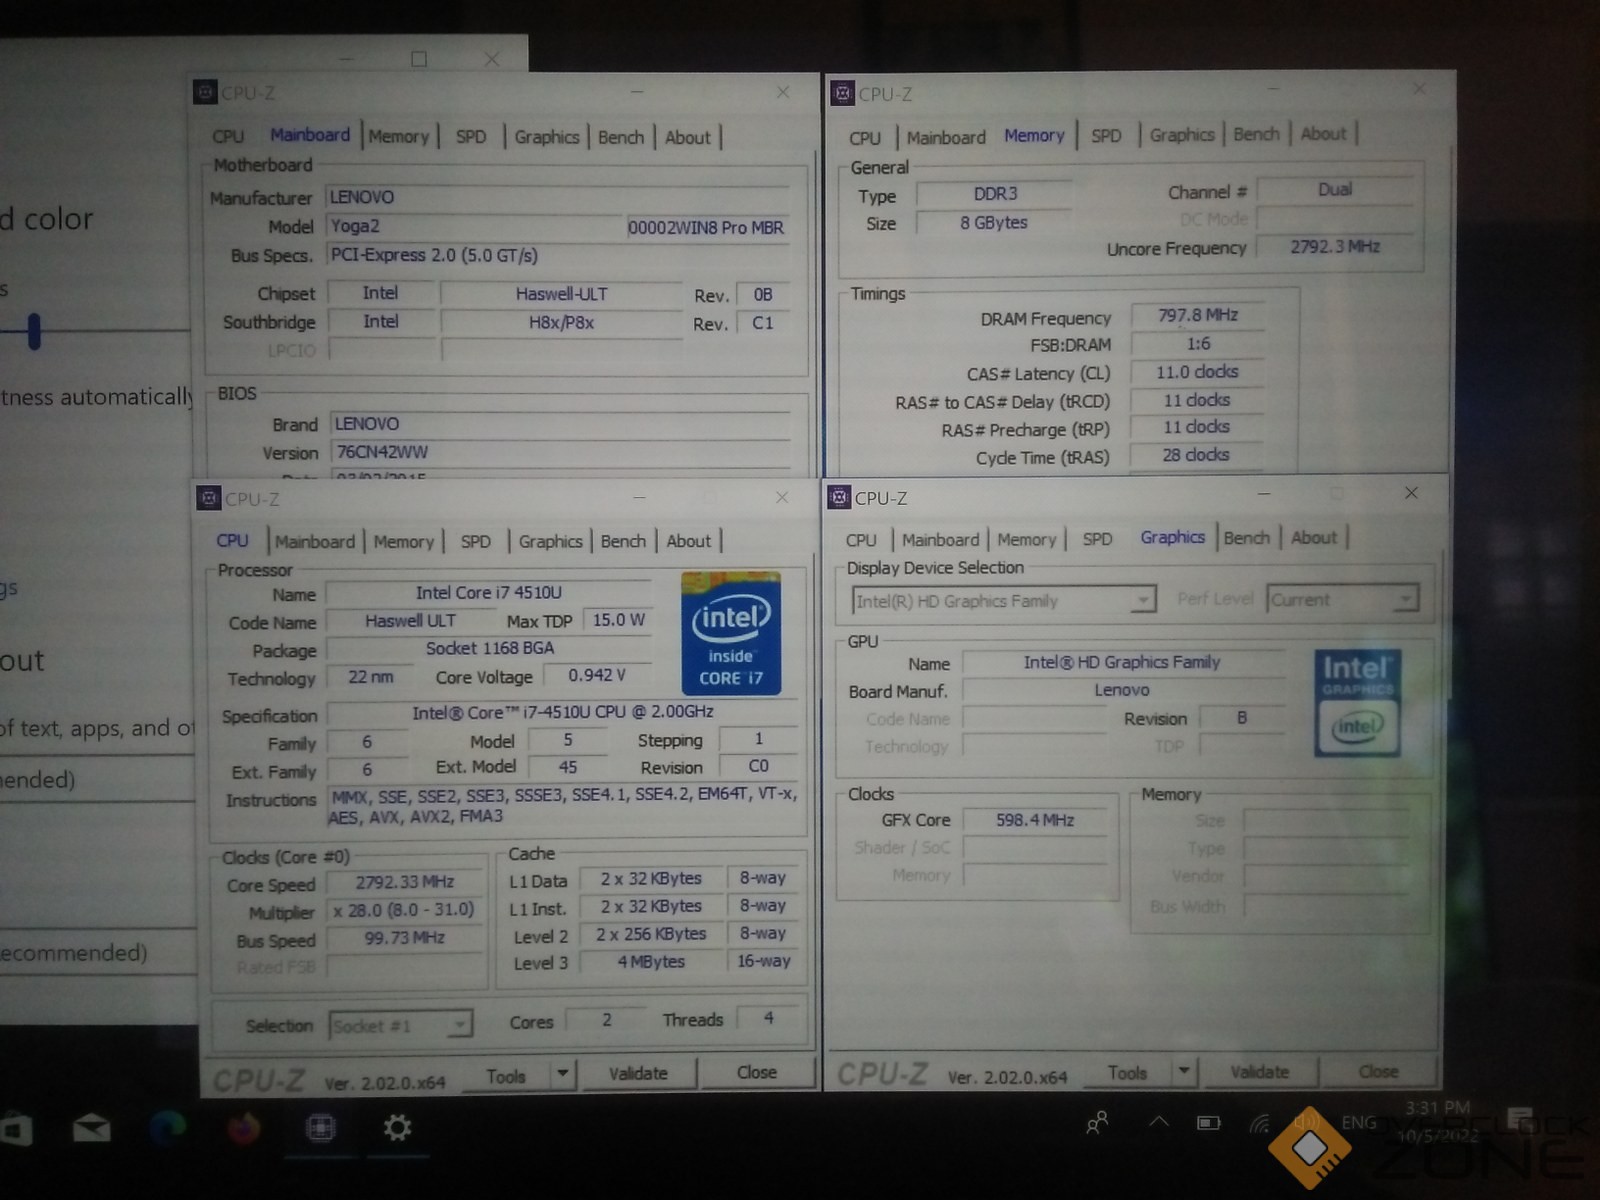Open the Intel(R) HD Graphics Family device dropdown

tap(1004, 600)
